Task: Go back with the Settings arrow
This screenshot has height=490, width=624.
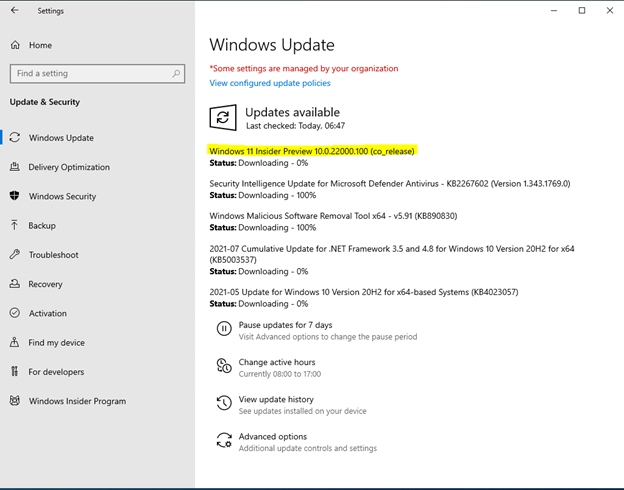Action: [15, 10]
